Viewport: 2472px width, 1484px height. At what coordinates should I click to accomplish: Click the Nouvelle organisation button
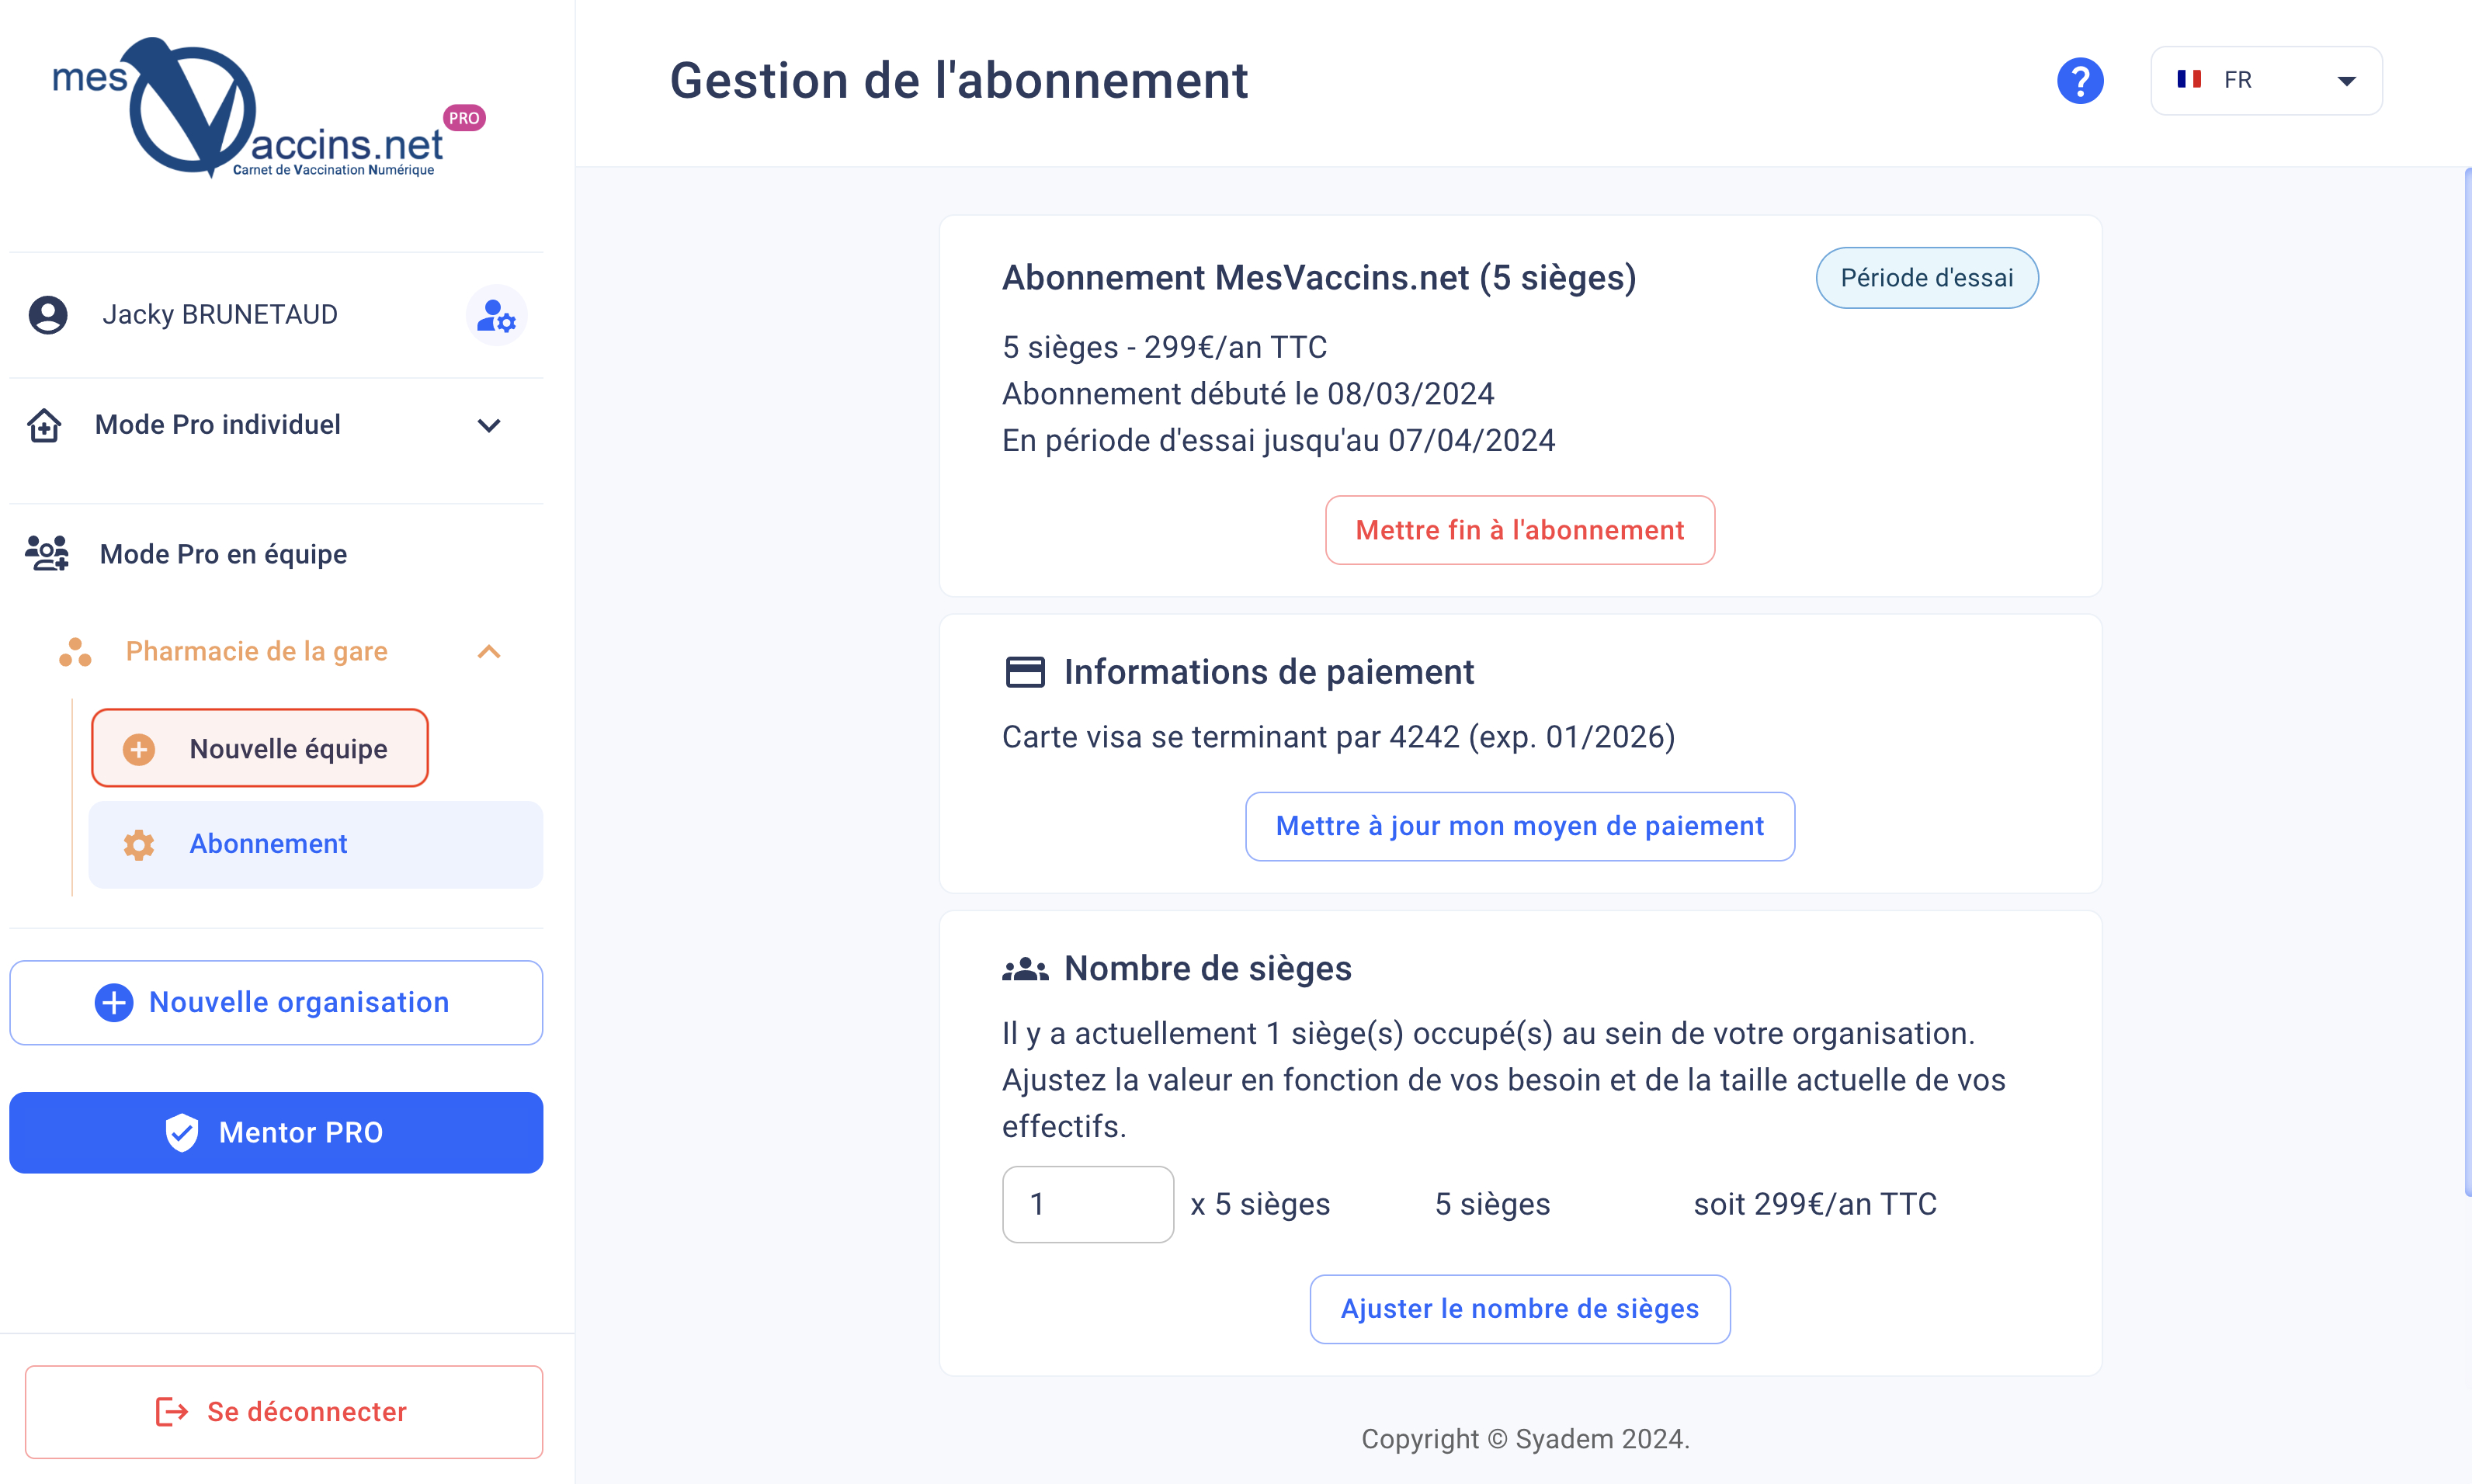276,1003
